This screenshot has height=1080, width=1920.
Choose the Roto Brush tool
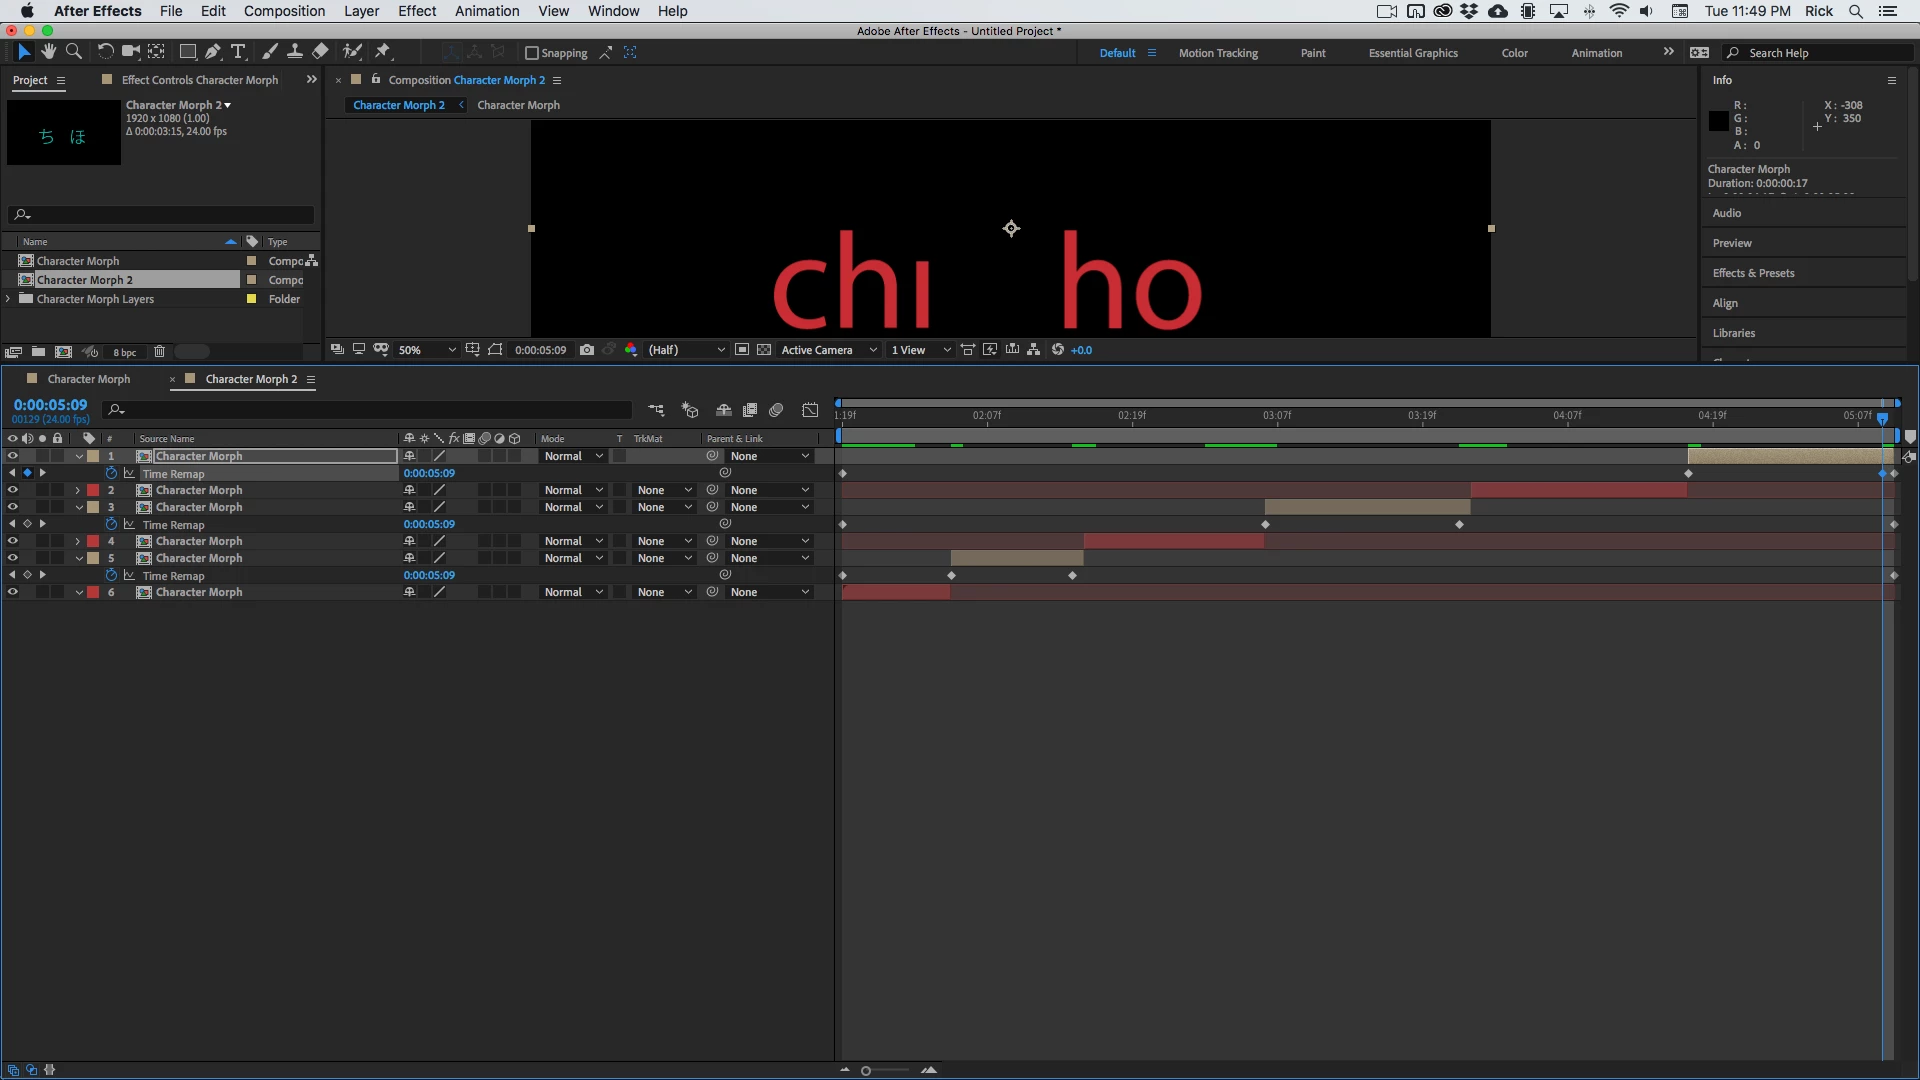click(352, 52)
